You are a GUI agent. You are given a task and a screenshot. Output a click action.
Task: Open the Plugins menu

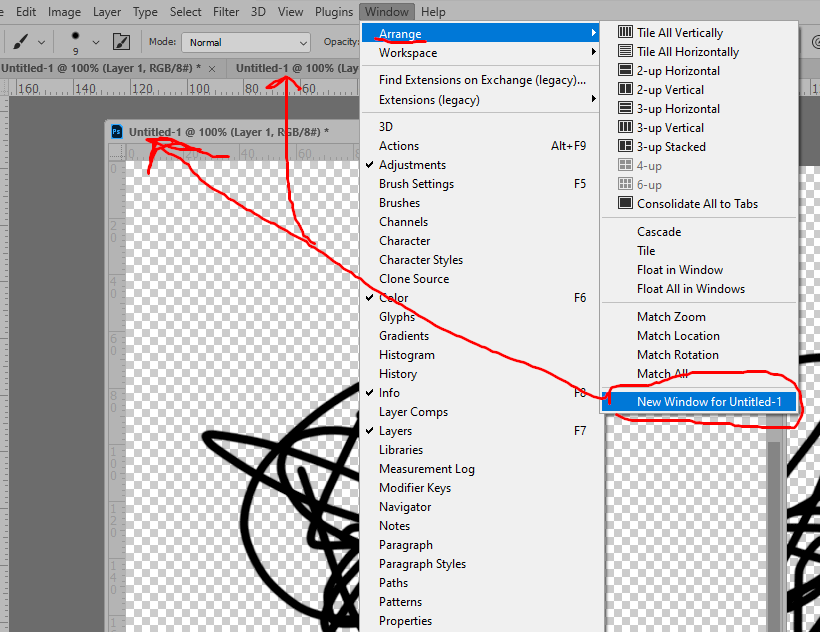334,12
